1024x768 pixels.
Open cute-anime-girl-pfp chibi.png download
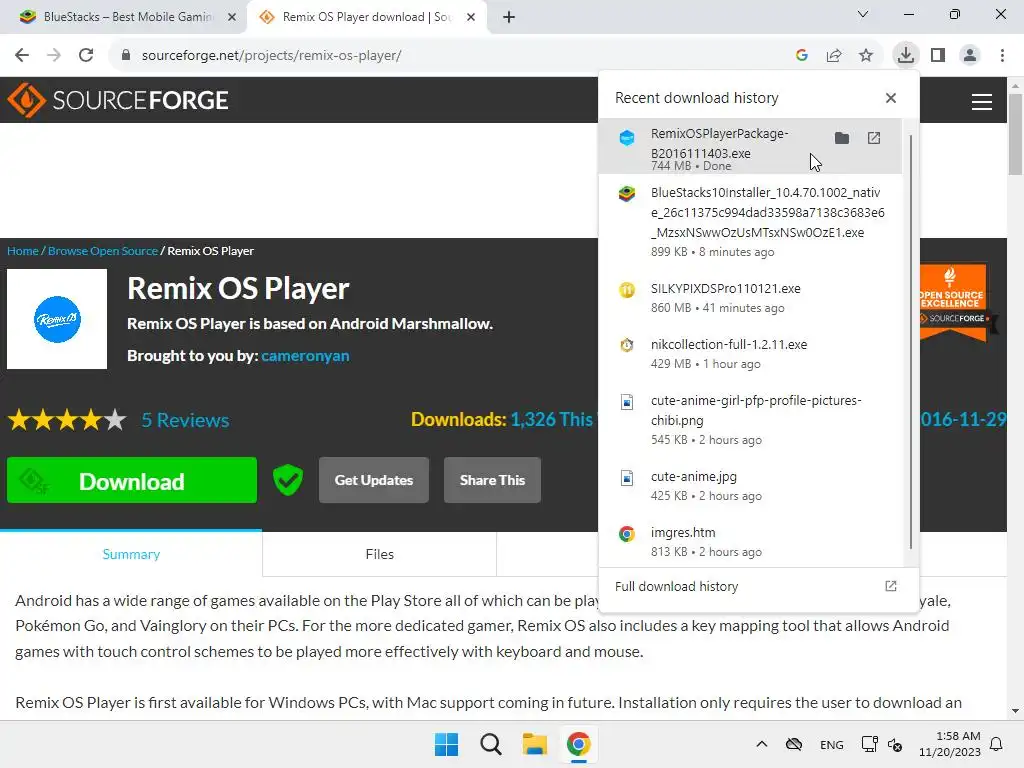750,419
